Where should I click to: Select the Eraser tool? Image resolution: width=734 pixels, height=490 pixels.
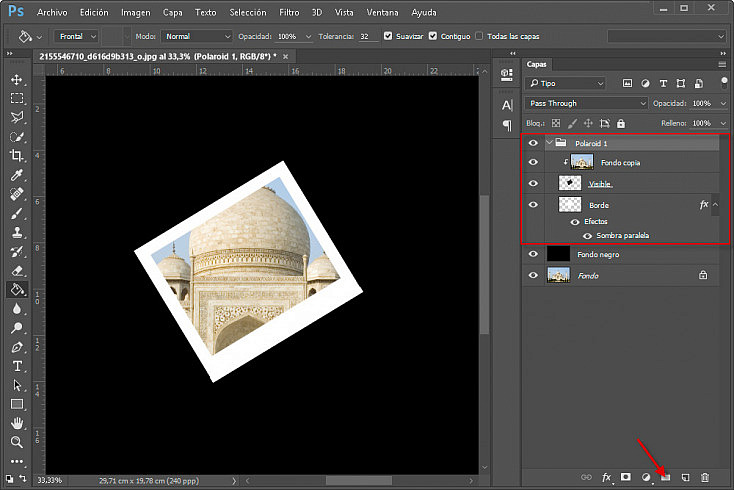coord(17,271)
